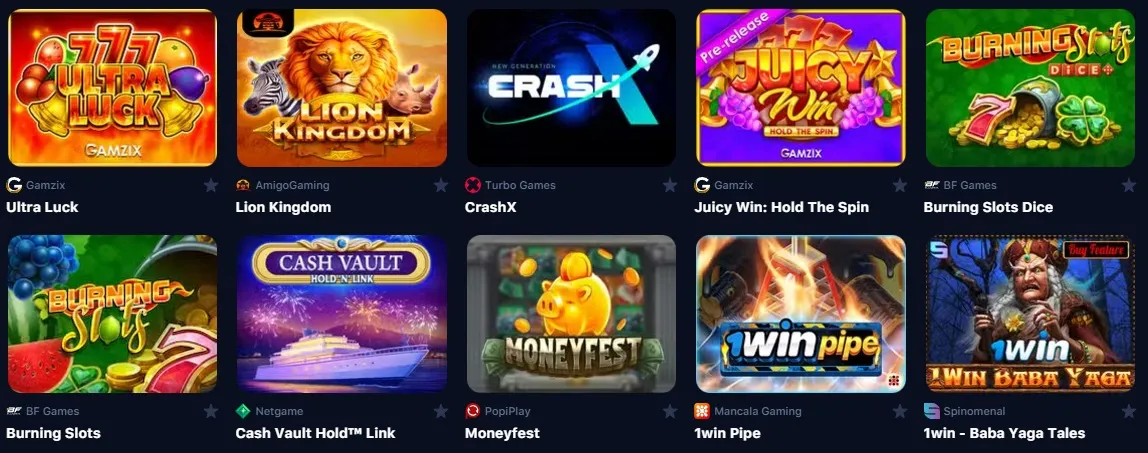Click the Gamzix provider logo under Ultra Luck
The width and height of the screenshot is (1148, 453).
click(x=14, y=185)
